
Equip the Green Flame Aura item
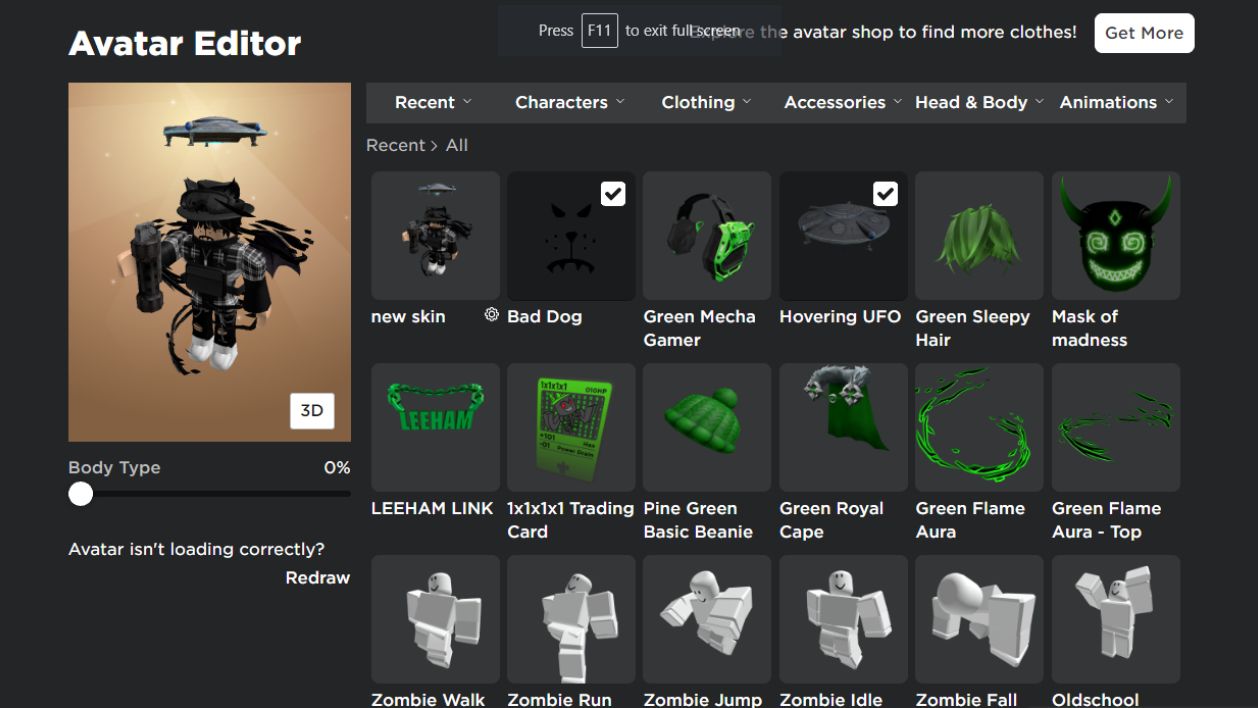click(x=979, y=428)
